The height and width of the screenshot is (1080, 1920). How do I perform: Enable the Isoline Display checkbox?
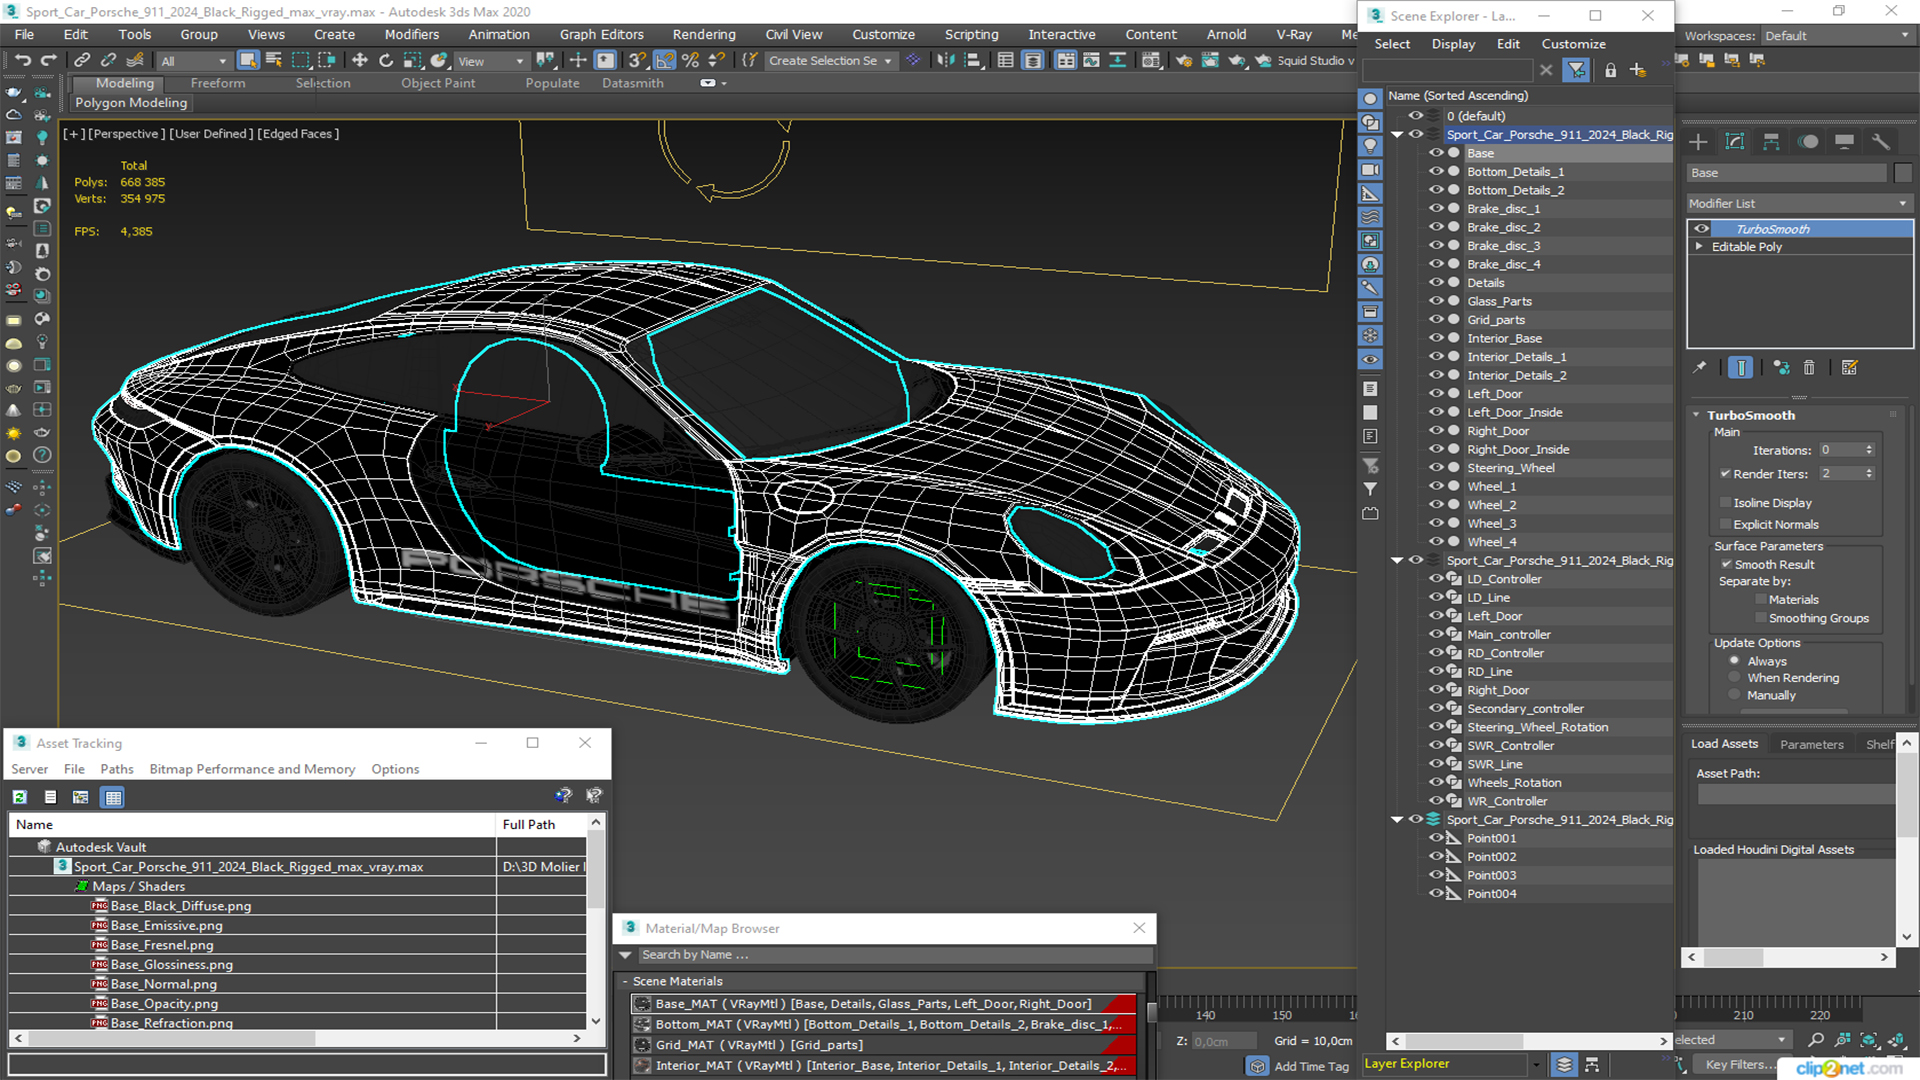click(x=1725, y=503)
